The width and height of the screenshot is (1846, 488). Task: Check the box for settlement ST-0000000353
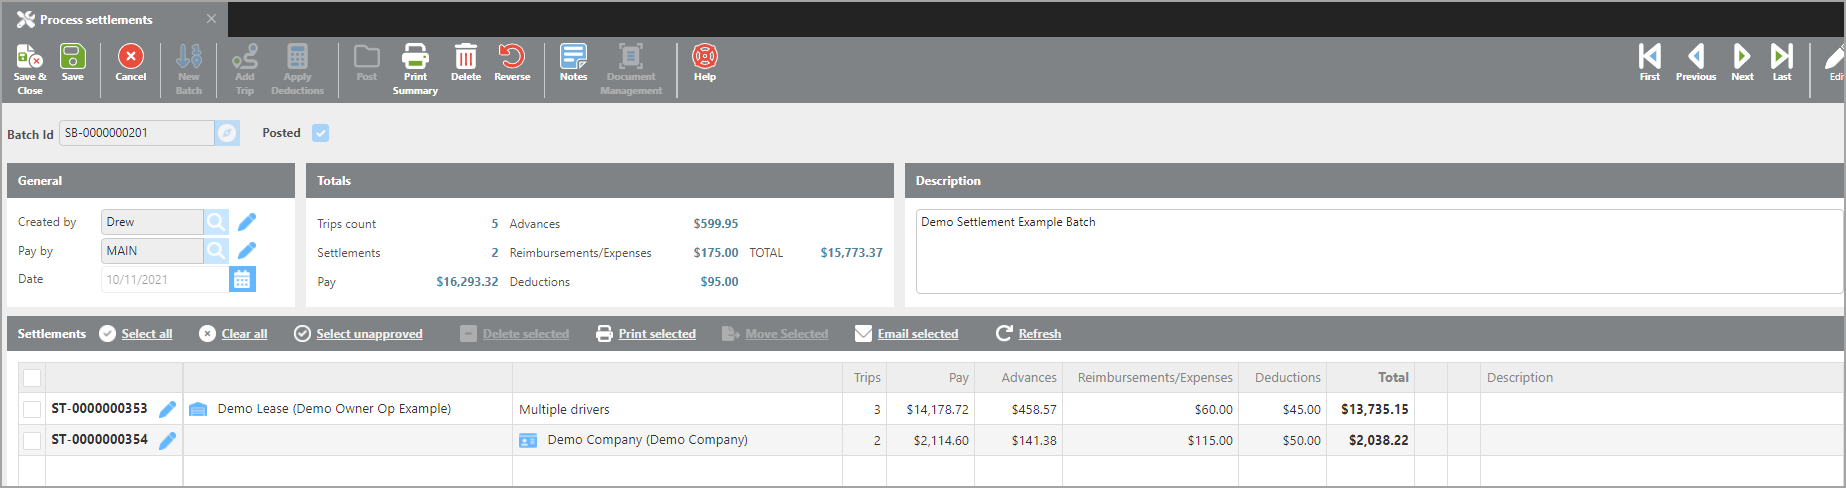tap(32, 409)
